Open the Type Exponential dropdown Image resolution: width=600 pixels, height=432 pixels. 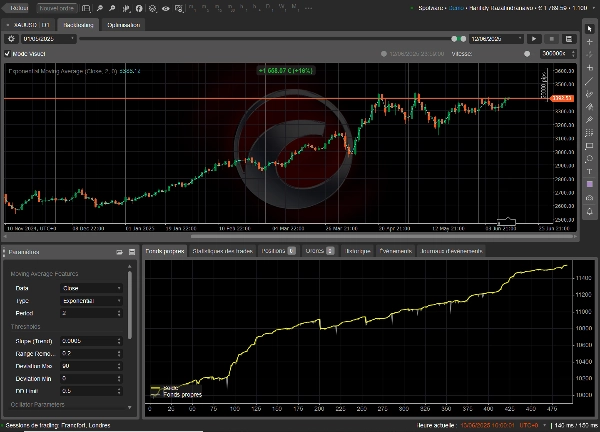coord(91,301)
